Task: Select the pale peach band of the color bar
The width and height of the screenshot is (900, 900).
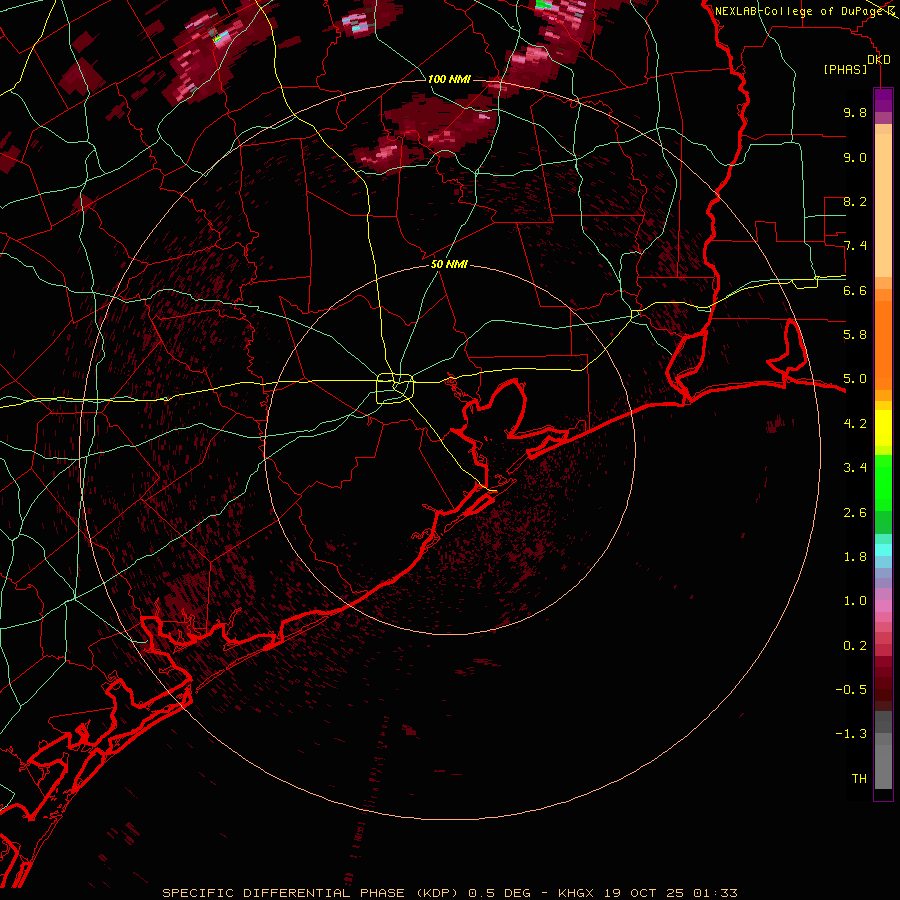Action: pyautogui.click(x=883, y=205)
